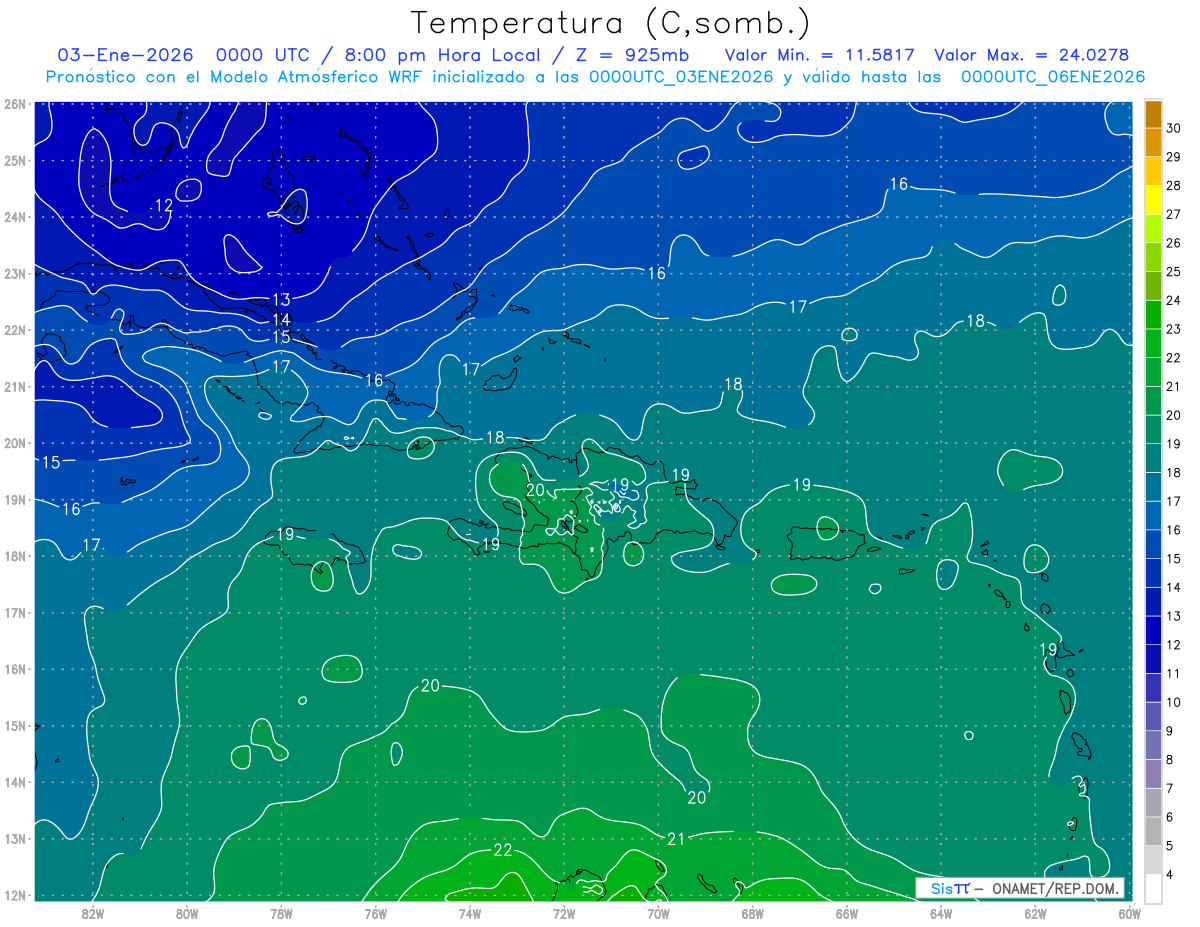
Task: Select the initialization stamp "0000UTC_03ENE2026"
Action: [679, 77]
